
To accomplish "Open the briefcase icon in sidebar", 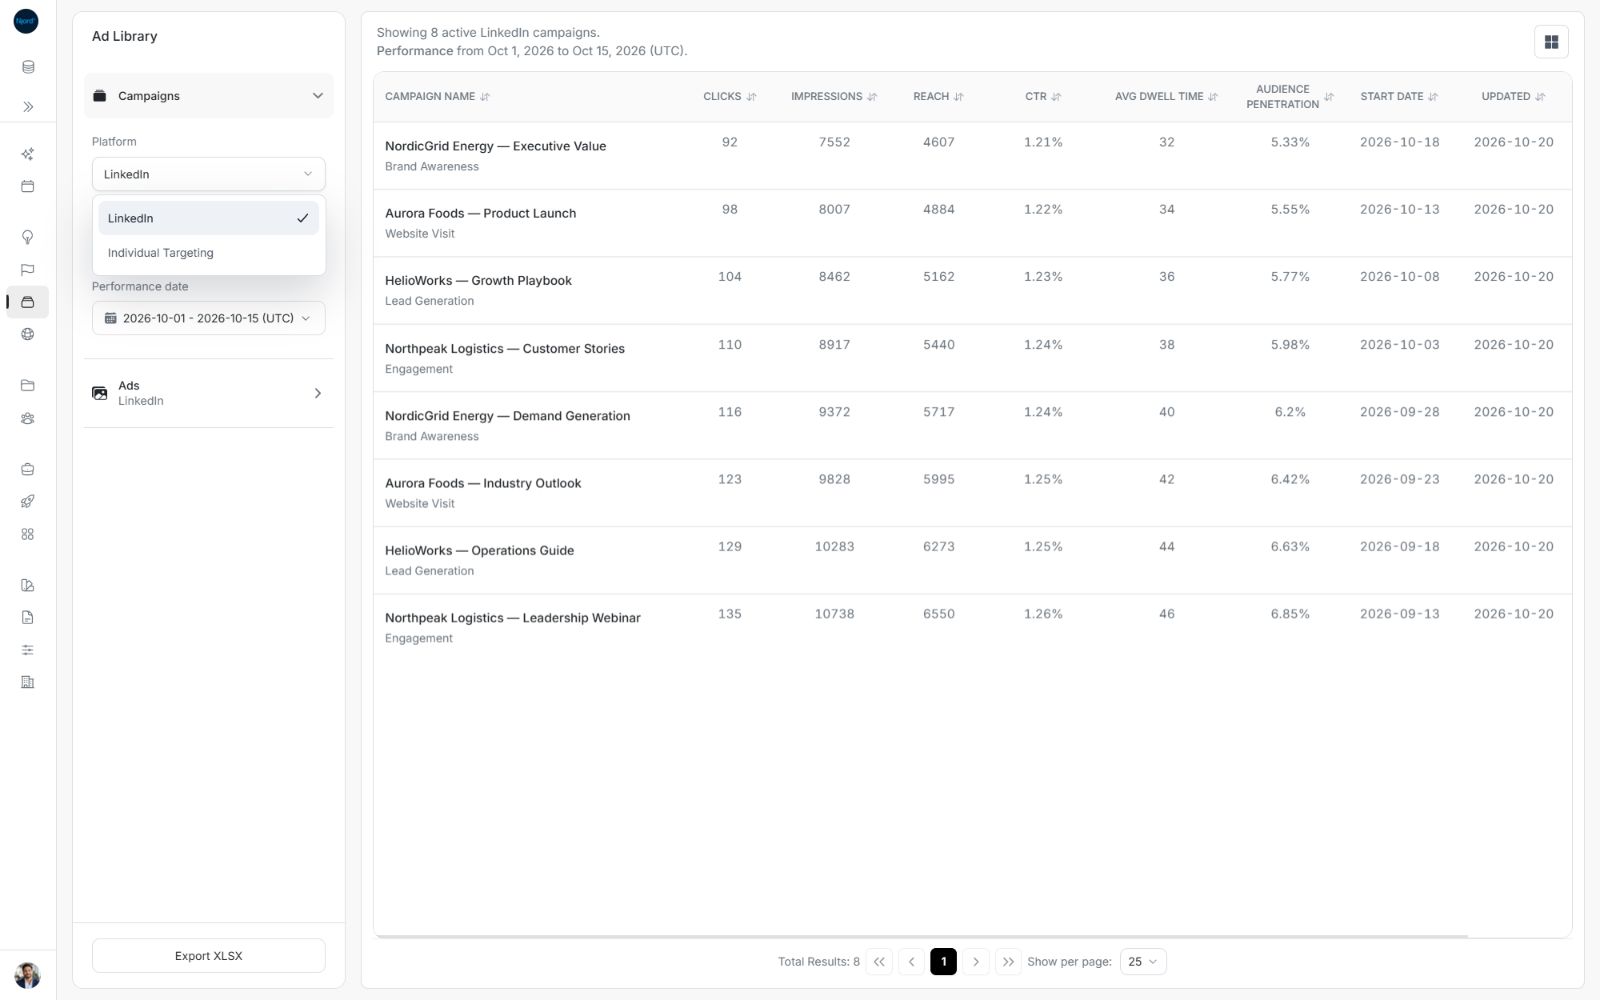I will point(28,469).
